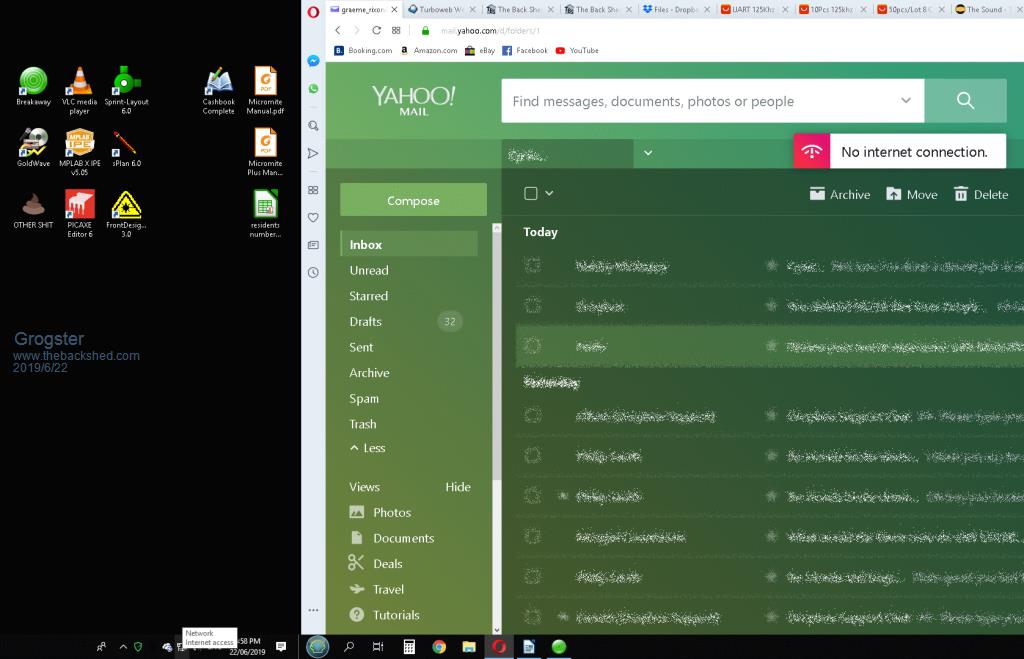Reload the page with the refresh icon
This screenshot has height=659, width=1024.
click(376, 31)
